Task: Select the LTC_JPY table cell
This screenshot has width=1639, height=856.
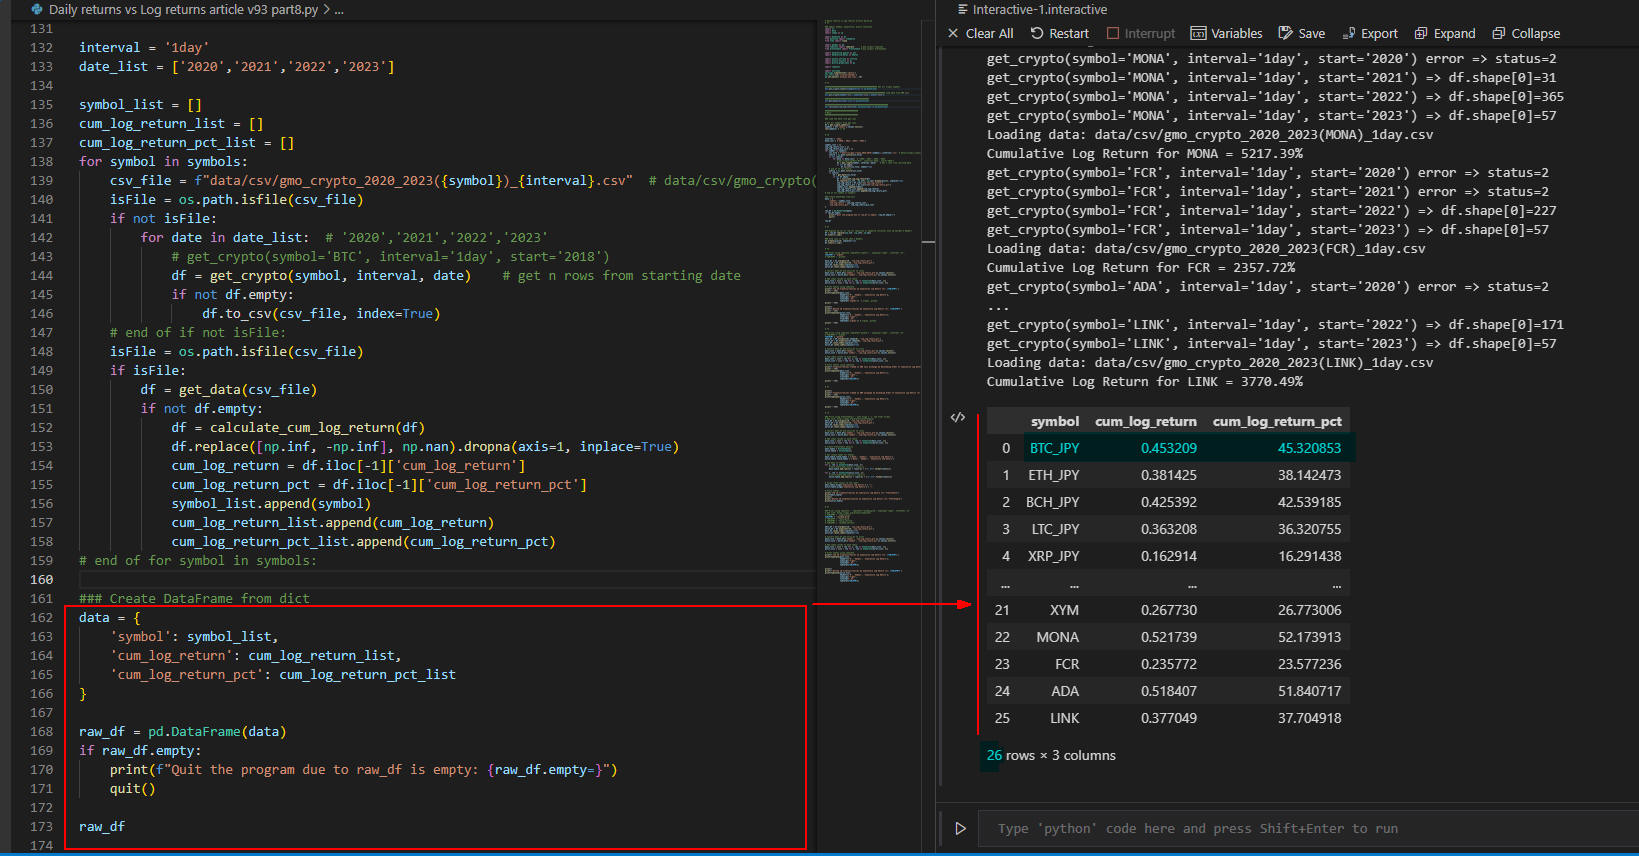Action: coord(1055,529)
